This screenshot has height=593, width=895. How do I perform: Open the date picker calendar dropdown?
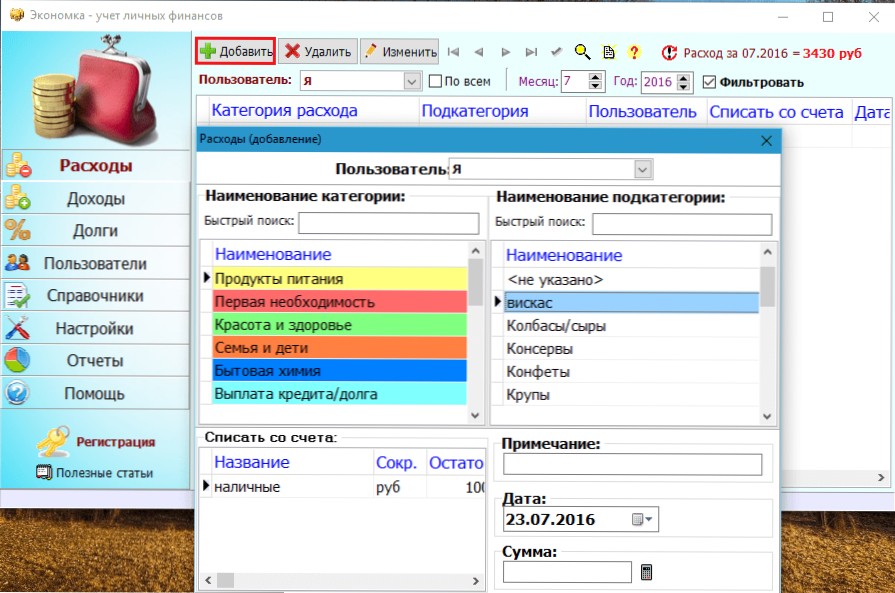pos(642,520)
